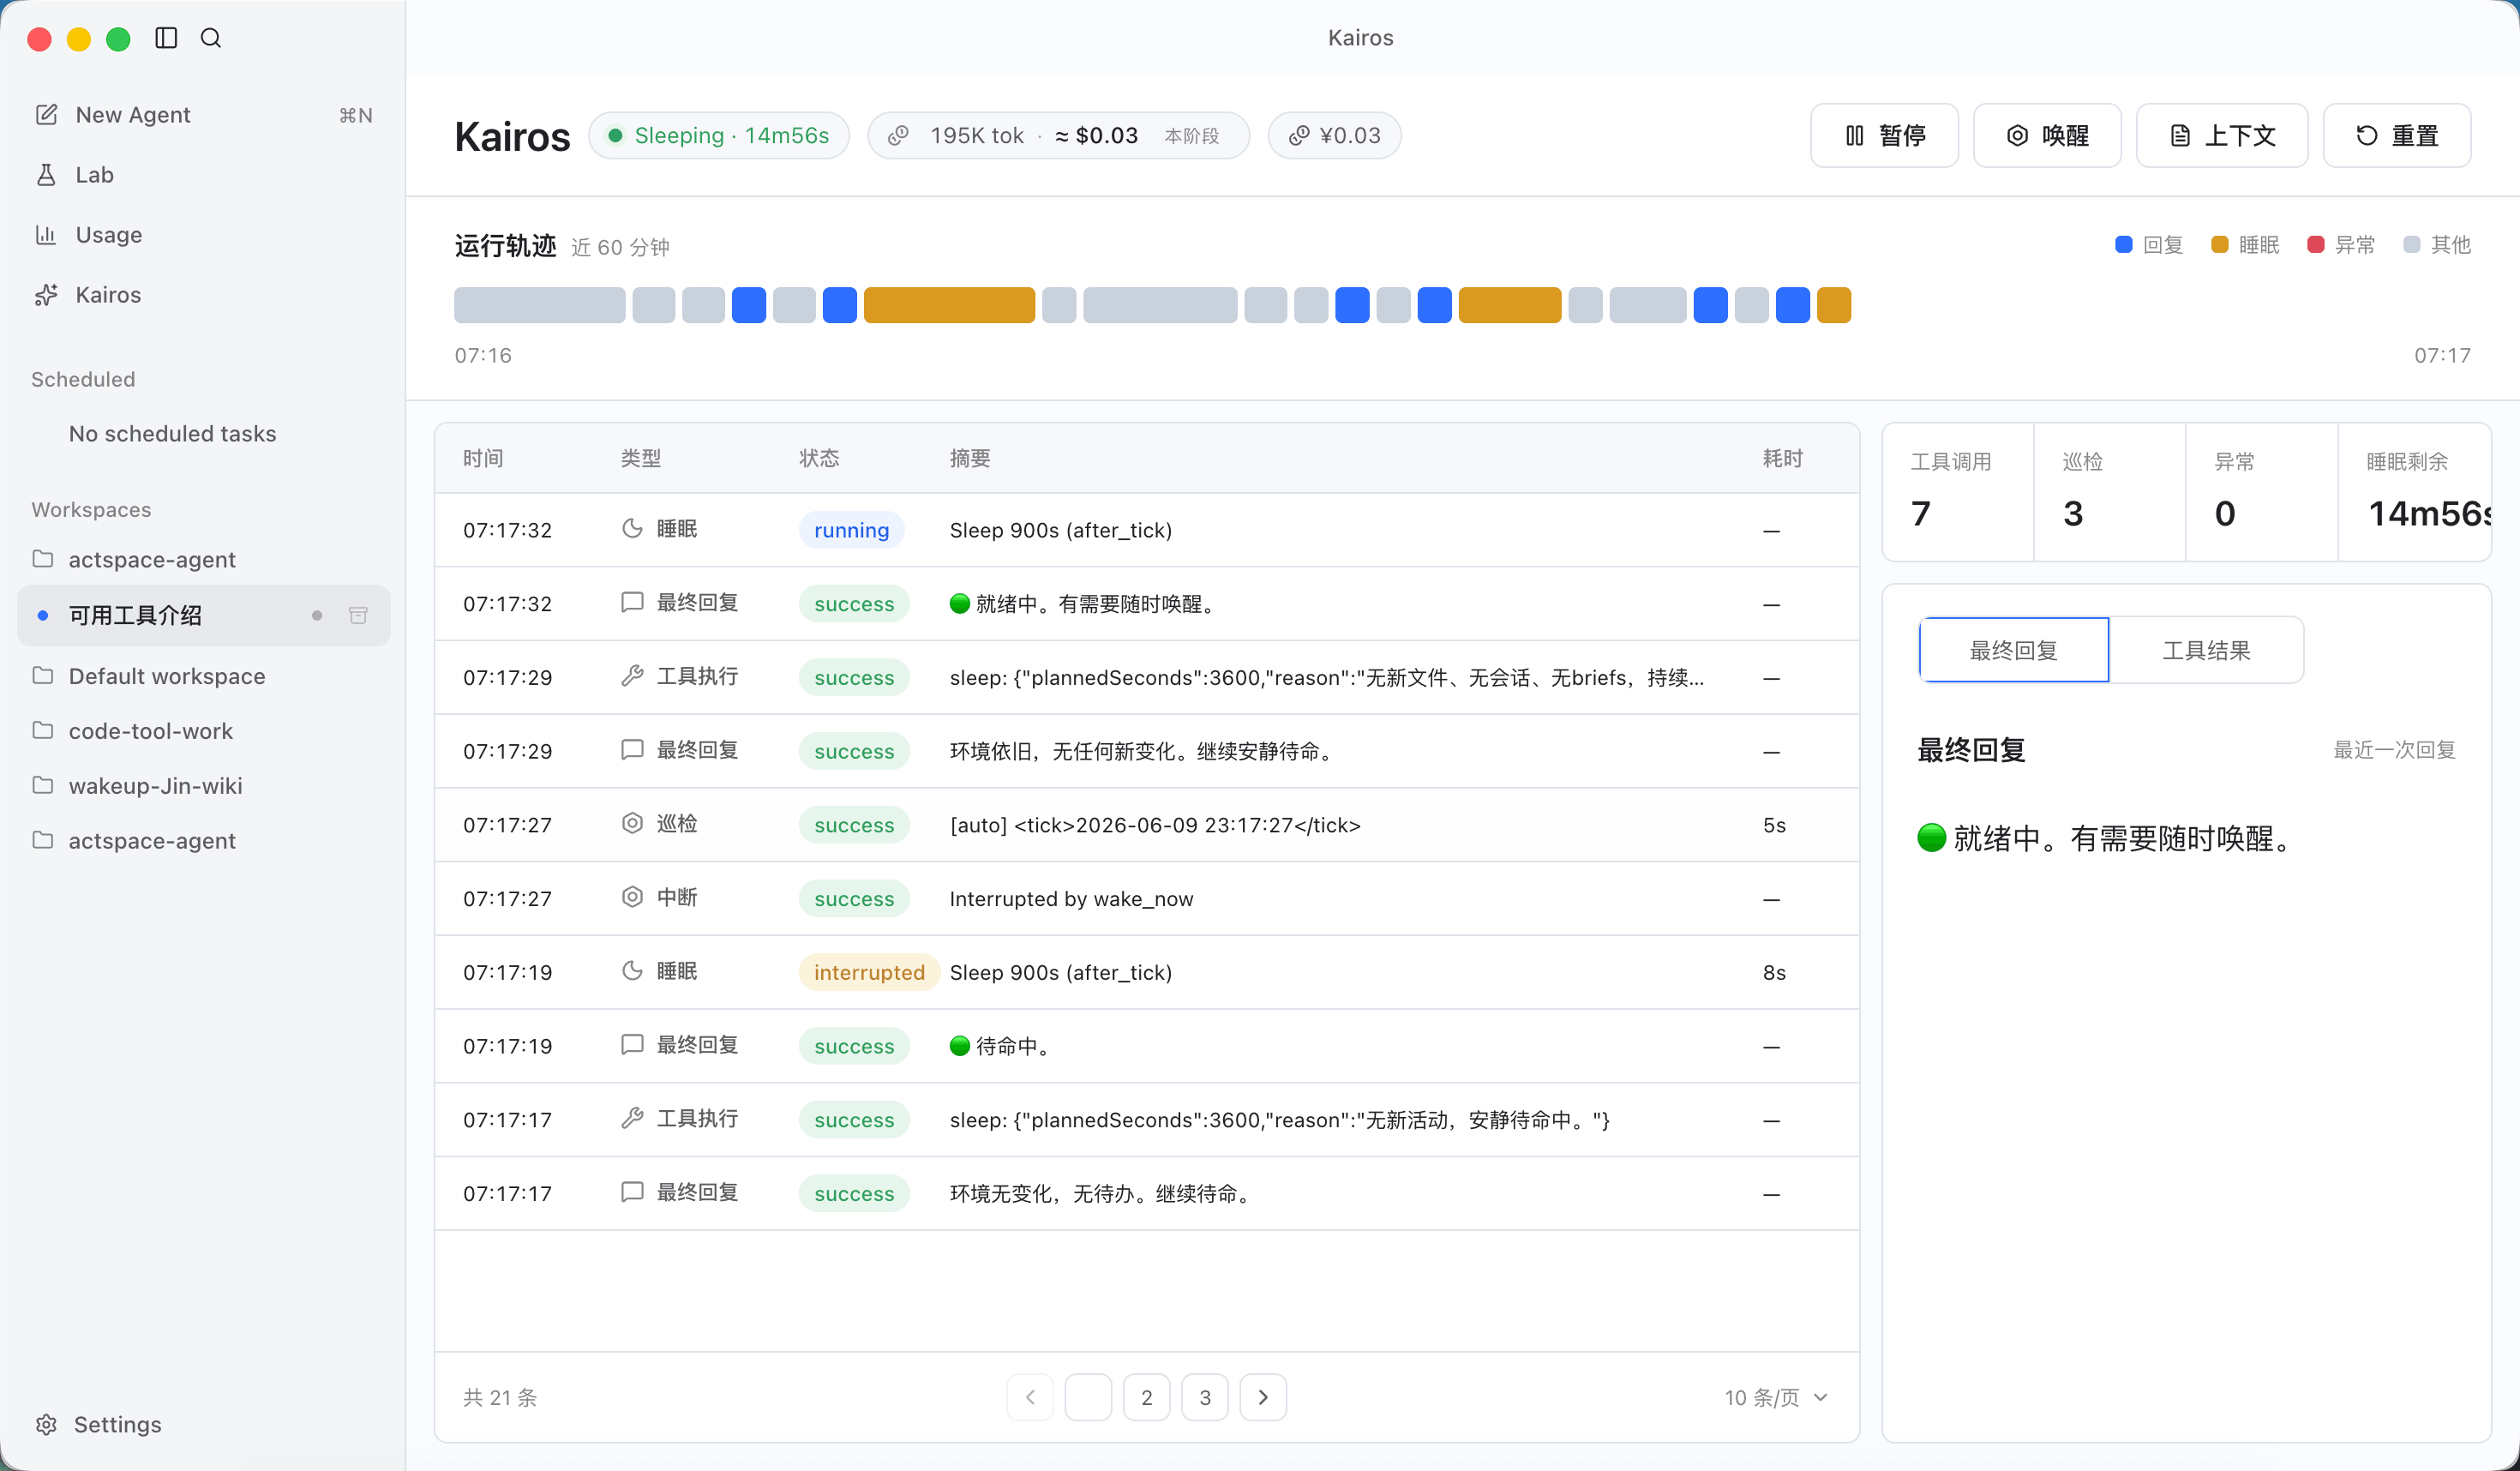Switch to the 工具结果 tab
This screenshot has width=2520, height=1471.
(x=2206, y=650)
